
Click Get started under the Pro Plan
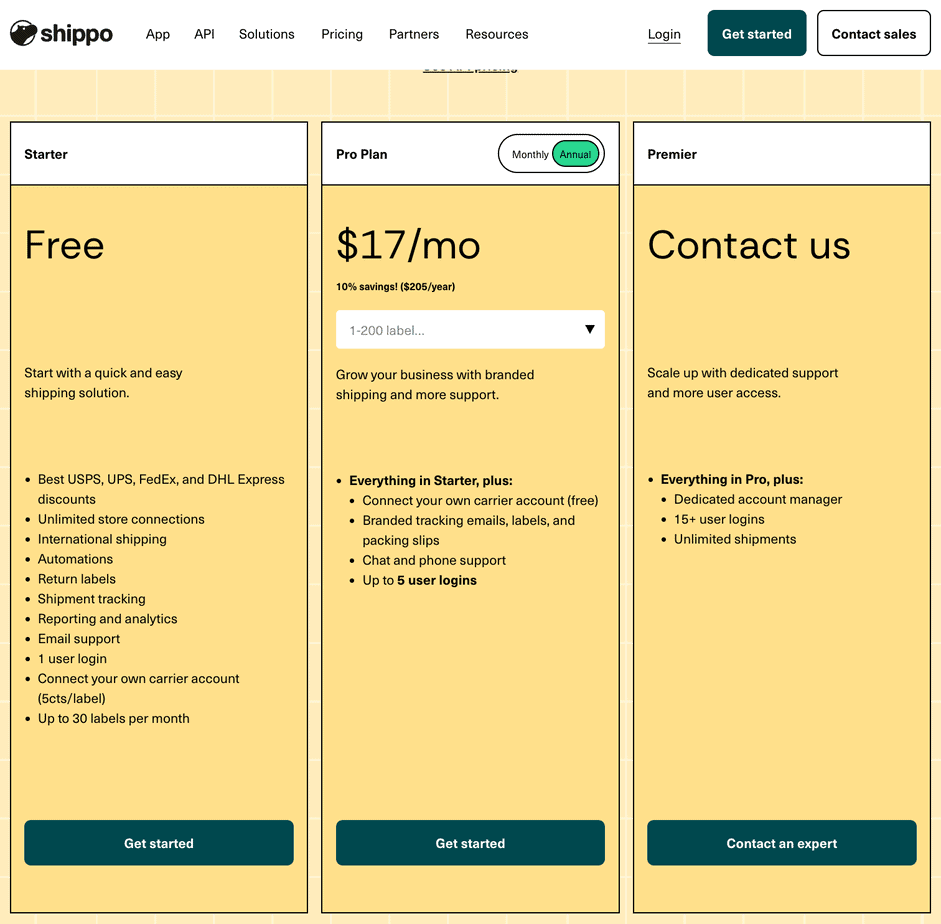click(x=470, y=843)
